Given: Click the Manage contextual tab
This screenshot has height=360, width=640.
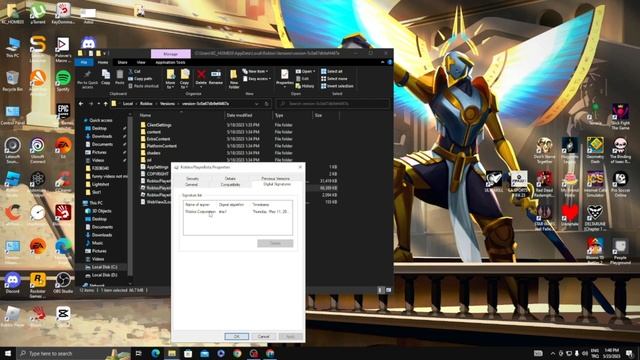Looking at the screenshot, I should click(x=171, y=53).
